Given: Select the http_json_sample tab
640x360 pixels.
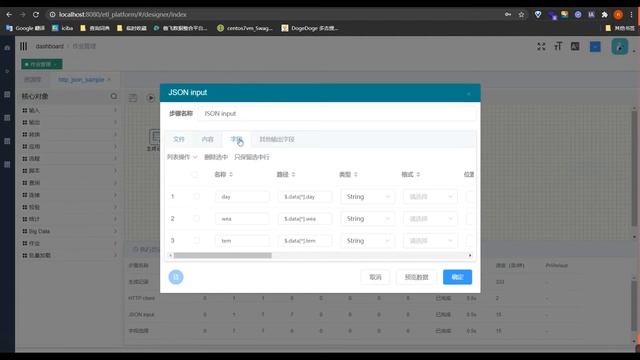Looking at the screenshot, I should [x=84, y=80].
